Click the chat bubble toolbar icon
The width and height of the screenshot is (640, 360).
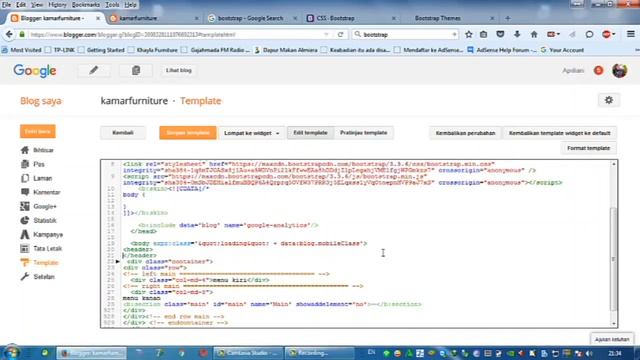(589, 35)
